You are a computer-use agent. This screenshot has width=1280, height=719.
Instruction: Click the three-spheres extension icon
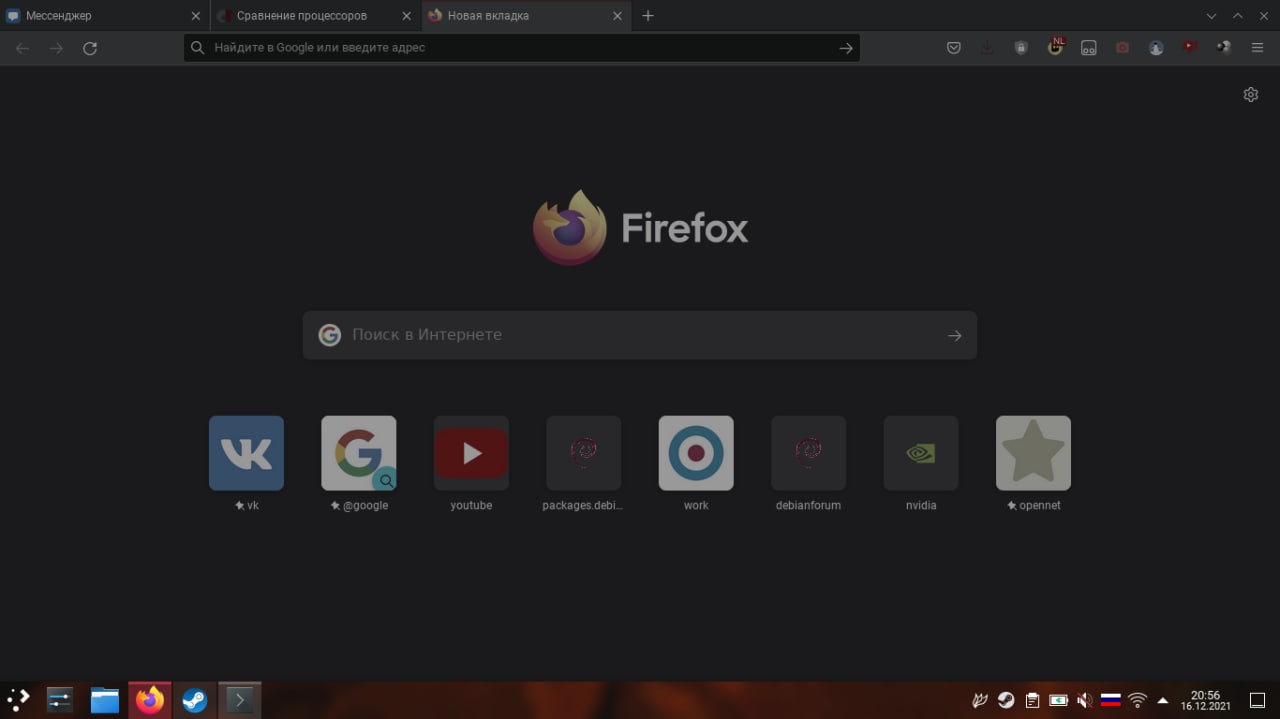tap(1223, 46)
